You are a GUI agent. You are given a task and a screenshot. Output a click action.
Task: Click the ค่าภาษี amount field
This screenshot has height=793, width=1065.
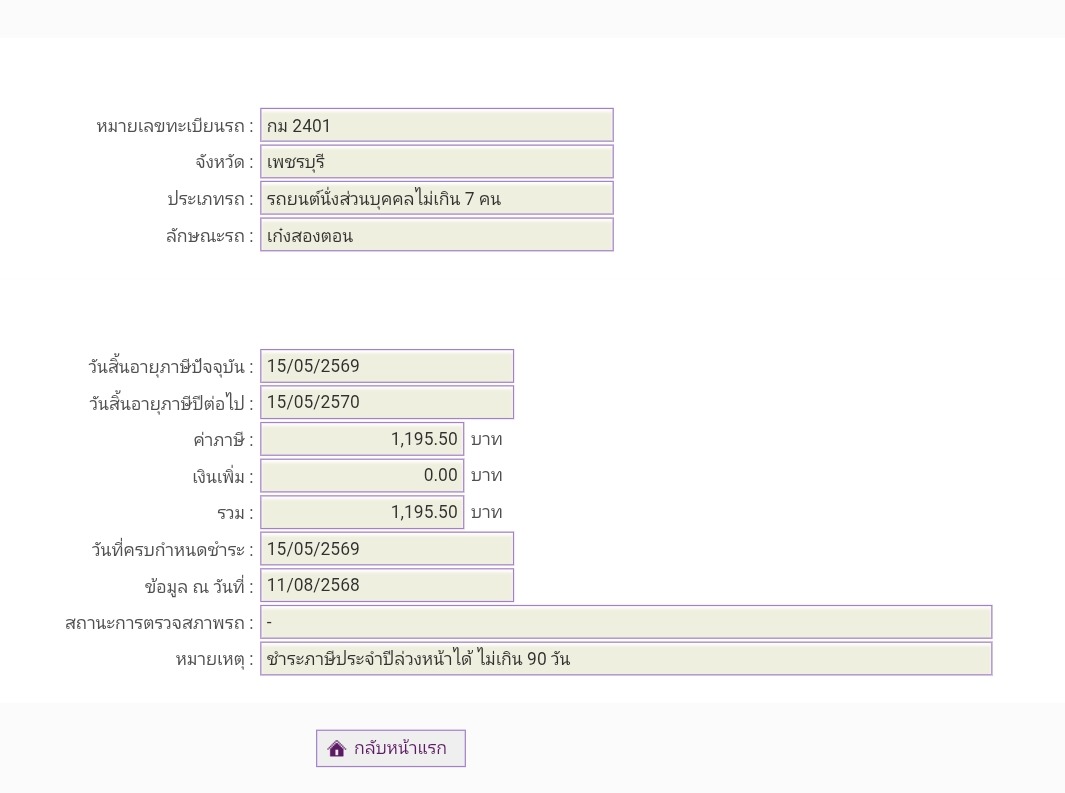pos(362,439)
